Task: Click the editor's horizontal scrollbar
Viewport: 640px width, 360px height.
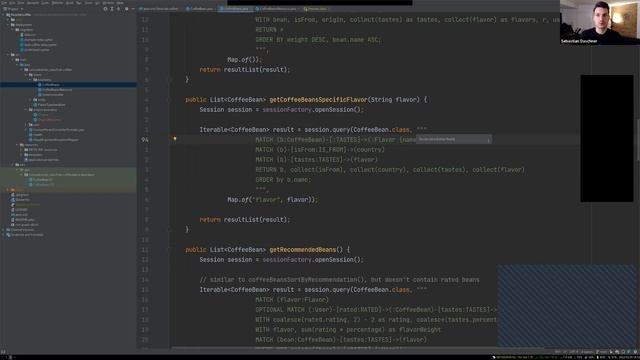Action: point(357,348)
